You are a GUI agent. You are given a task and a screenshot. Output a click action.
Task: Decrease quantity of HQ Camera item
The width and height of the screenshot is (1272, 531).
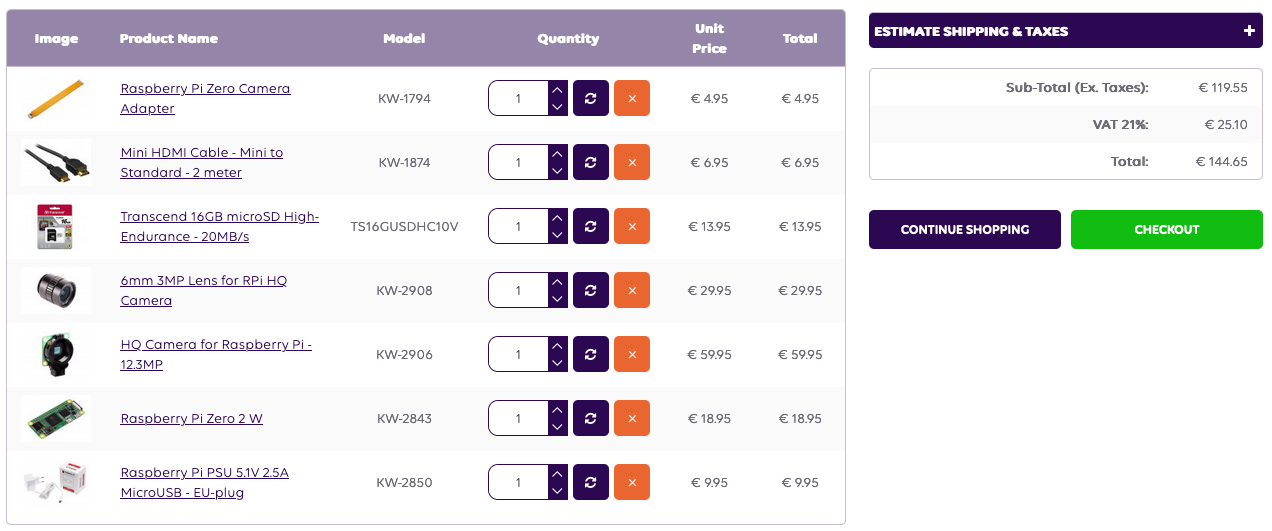click(558, 363)
